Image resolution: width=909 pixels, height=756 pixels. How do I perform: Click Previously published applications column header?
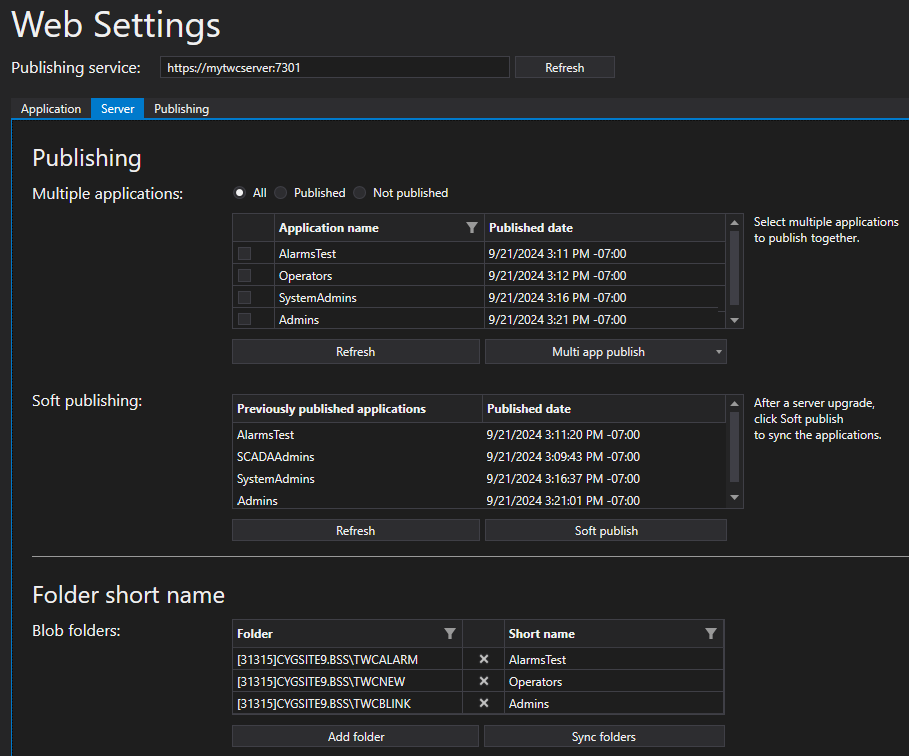pyautogui.click(x=357, y=409)
